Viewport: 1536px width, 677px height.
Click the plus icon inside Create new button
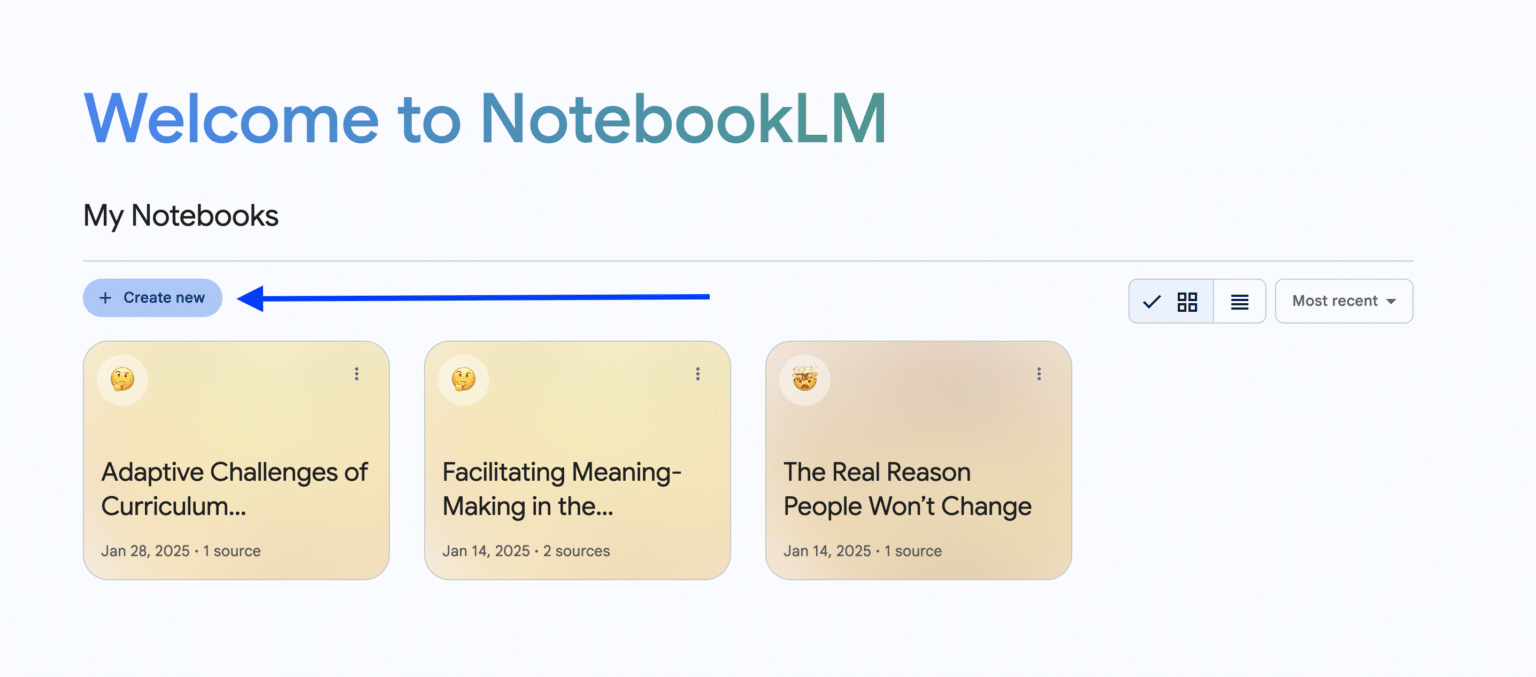pyautogui.click(x=104, y=297)
